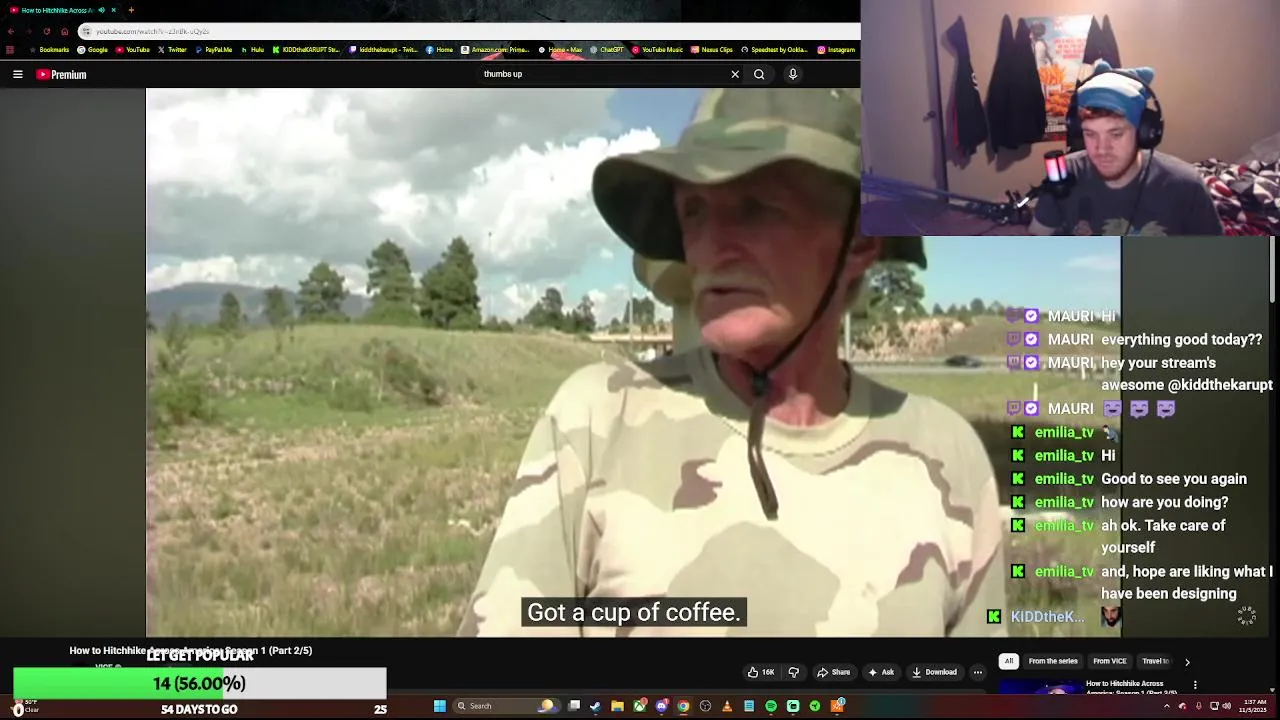
Task: Open the Instagram bookmark
Action: tap(836, 50)
